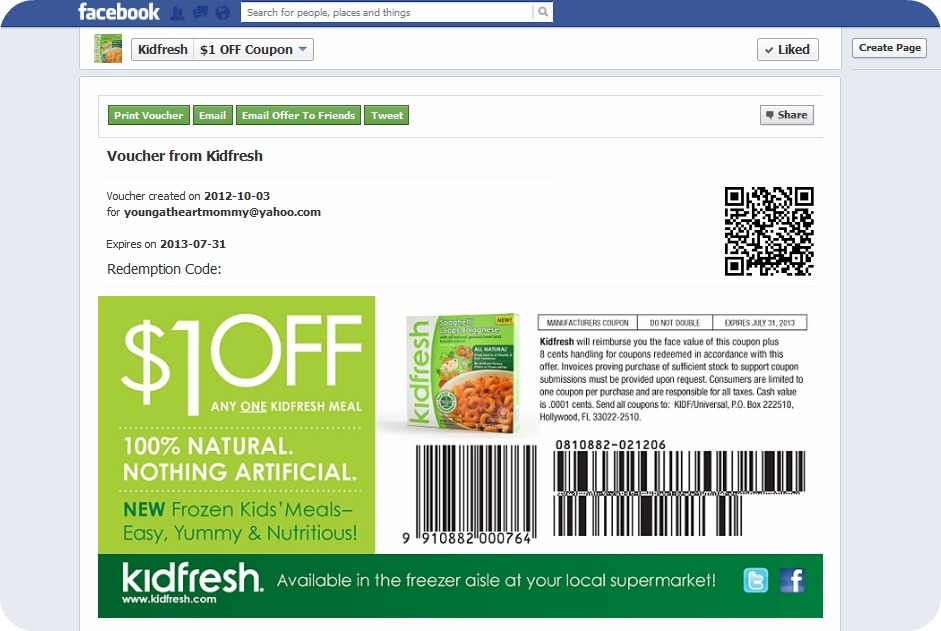Click the Tweet button
This screenshot has height=631, width=941.
(x=386, y=115)
